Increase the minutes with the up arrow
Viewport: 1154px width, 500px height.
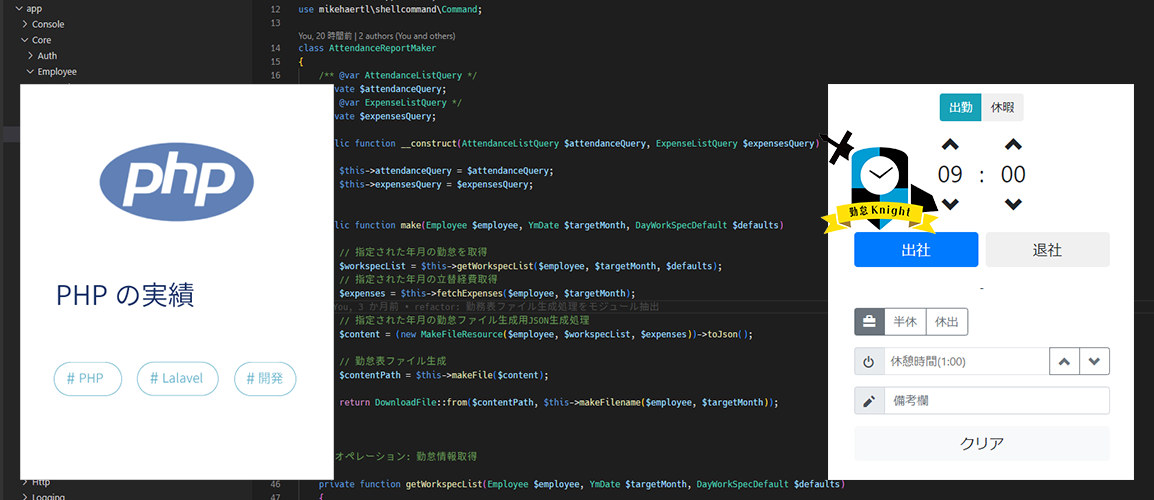(x=1013, y=145)
